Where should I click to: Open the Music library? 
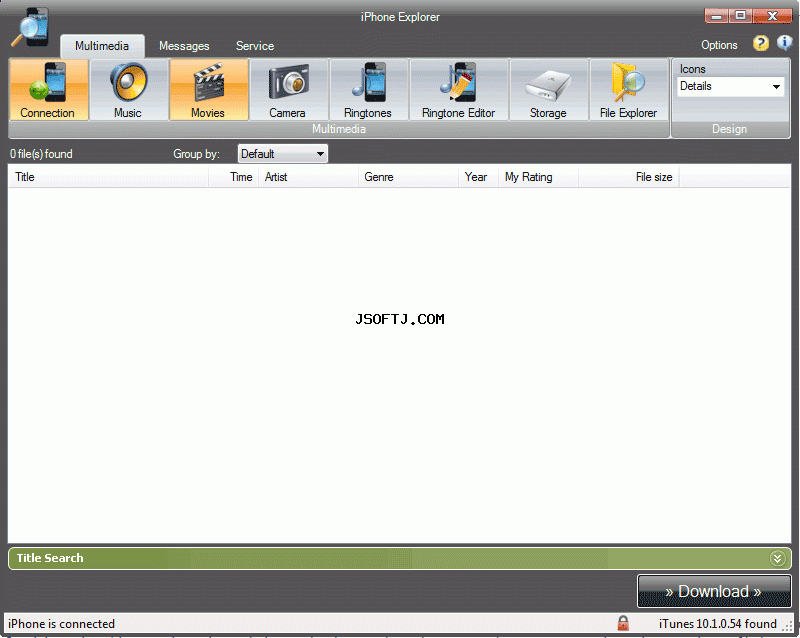[x=129, y=90]
